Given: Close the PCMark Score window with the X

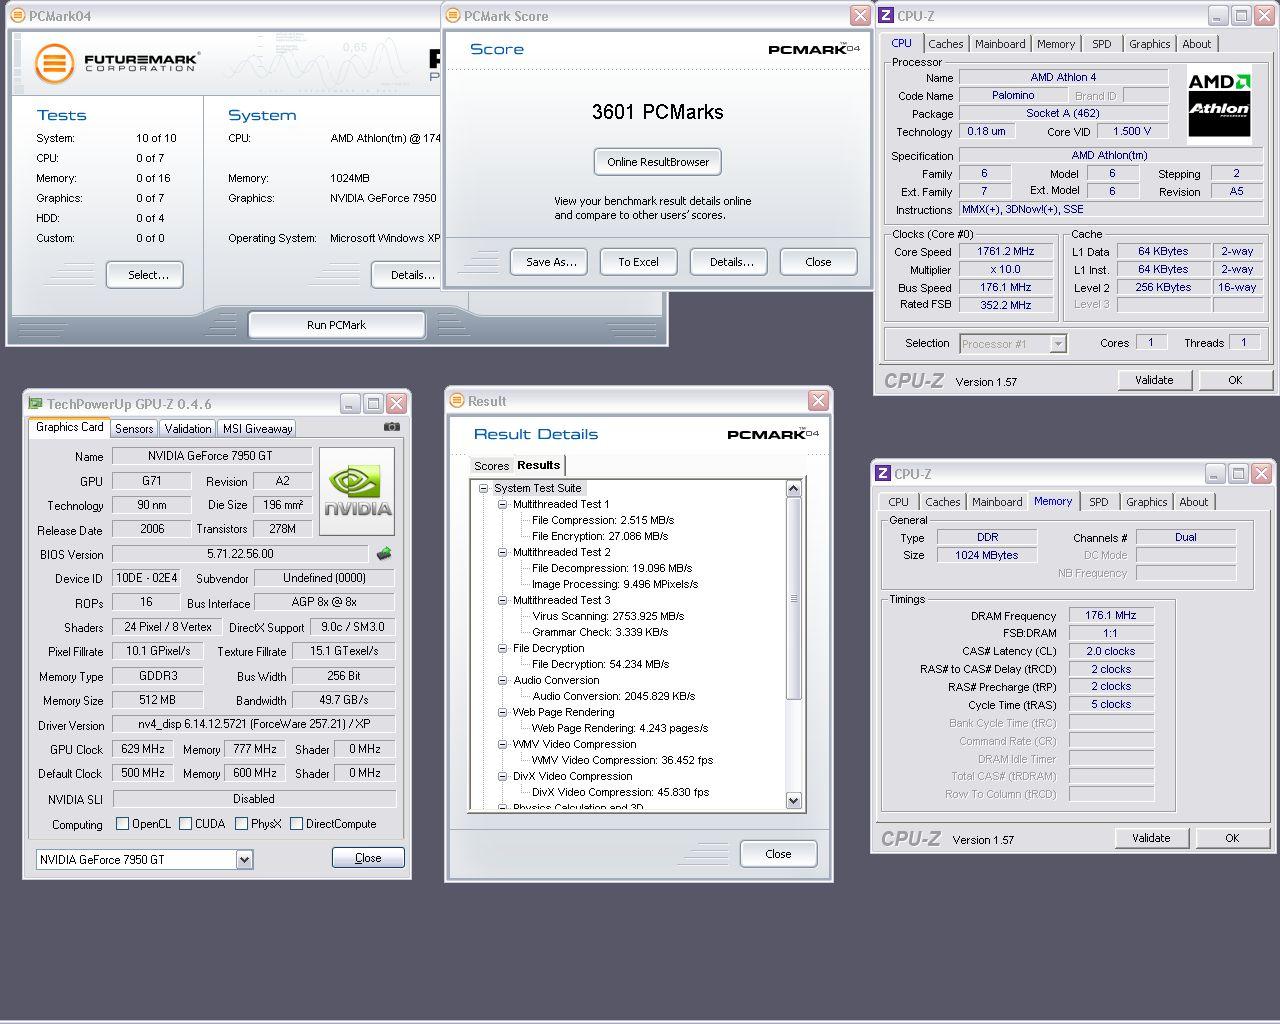Looking at the screenshot, I should click(x=860, y=15).
